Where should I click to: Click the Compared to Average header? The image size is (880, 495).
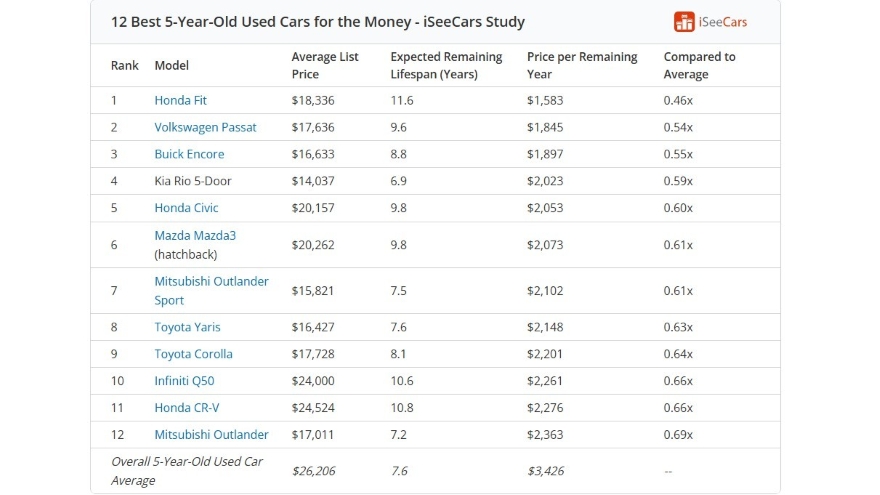click(x=699, y=65)
